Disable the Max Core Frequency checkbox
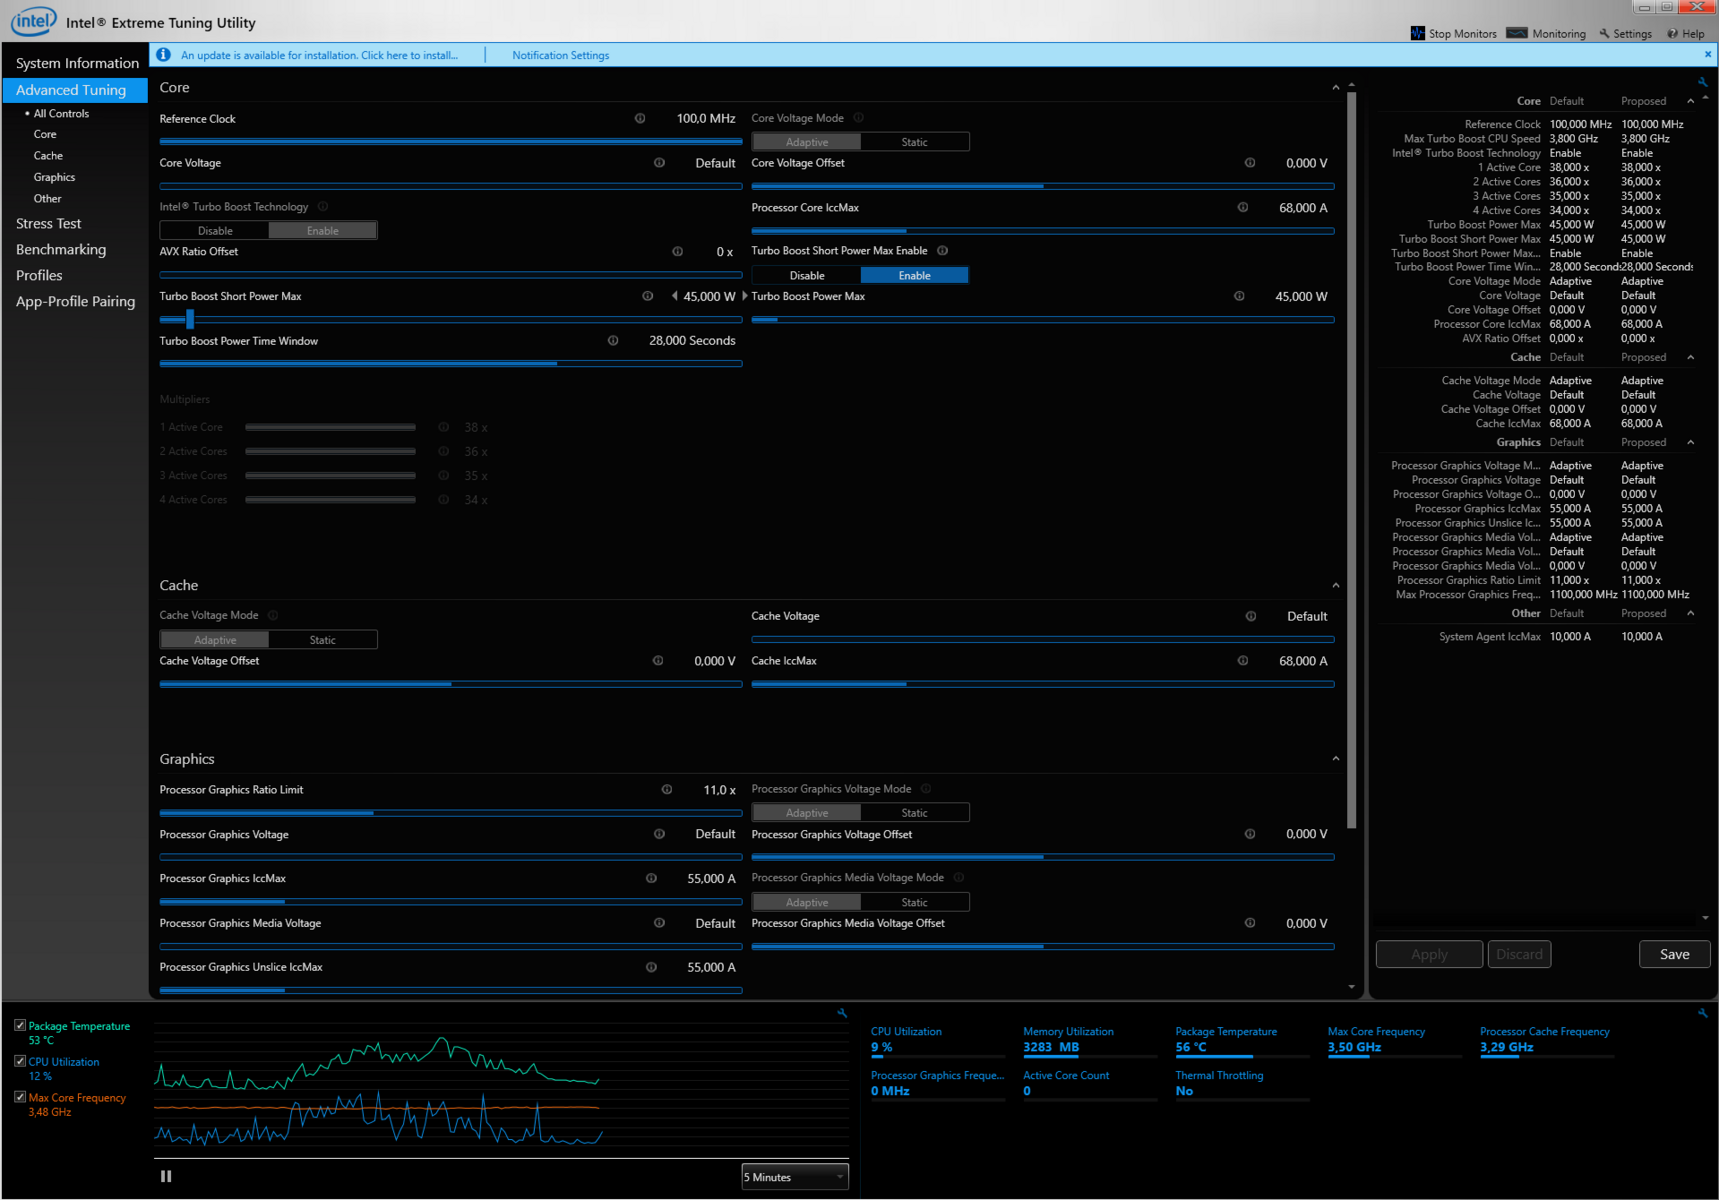Screen dimensions: 1719x1200 click(x=20, y=1097)
